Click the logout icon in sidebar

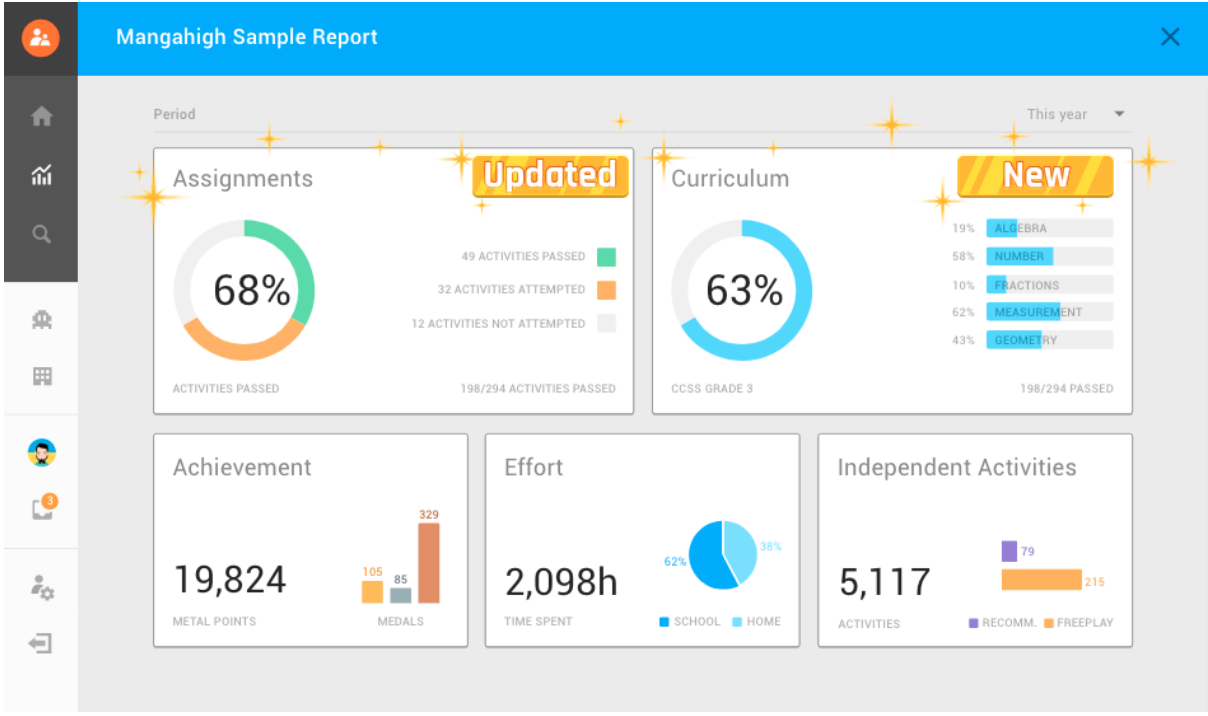click(41, 644)
